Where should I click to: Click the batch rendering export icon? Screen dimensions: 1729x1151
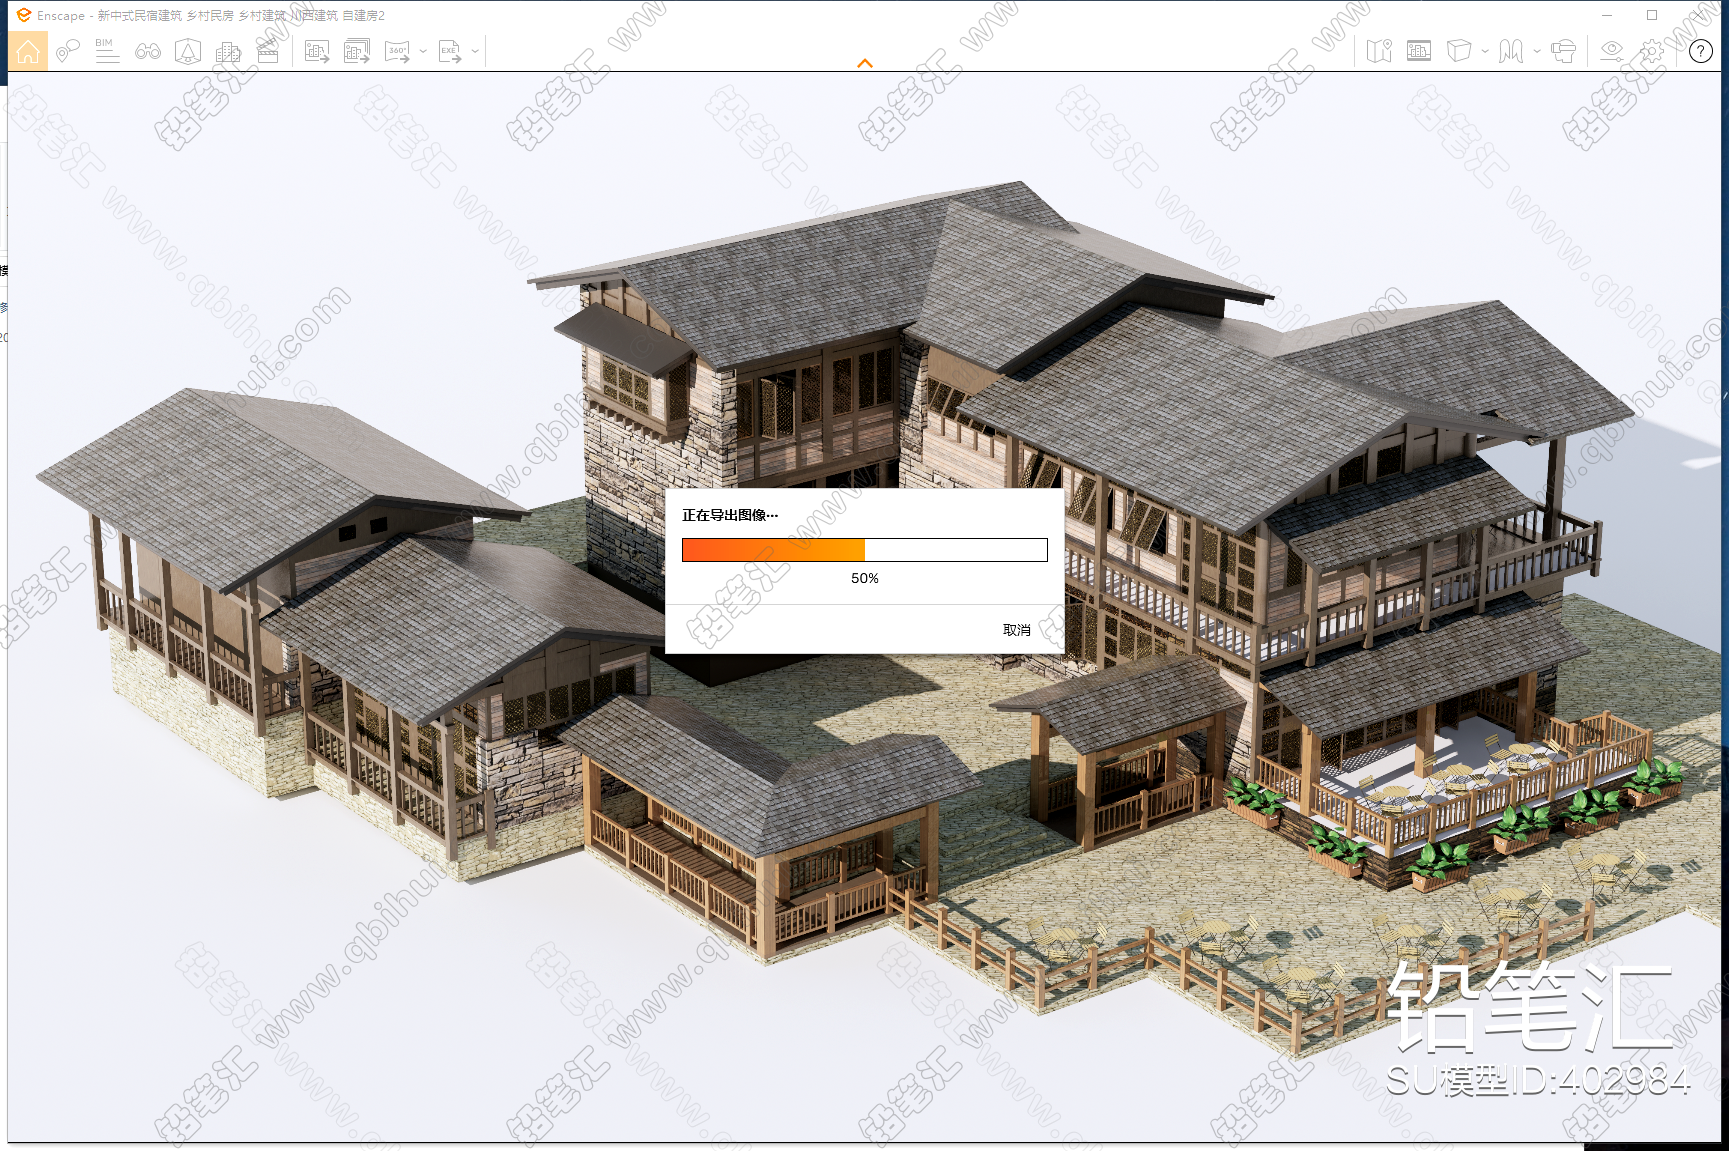(x=357, y=51)
